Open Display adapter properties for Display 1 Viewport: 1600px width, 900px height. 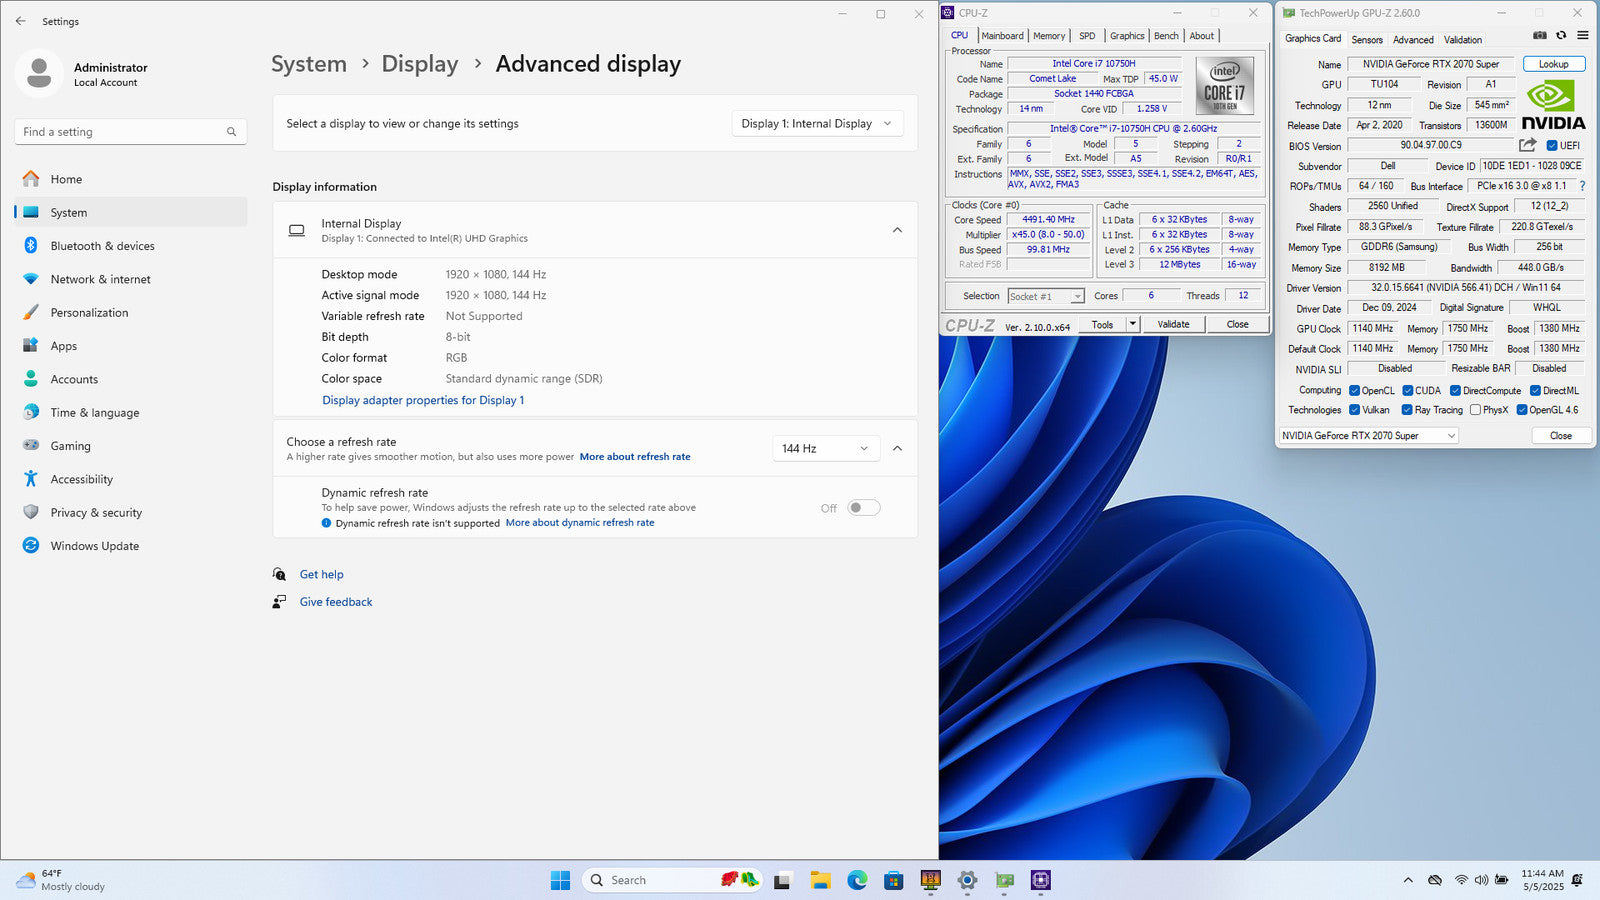tap(423, 400)
